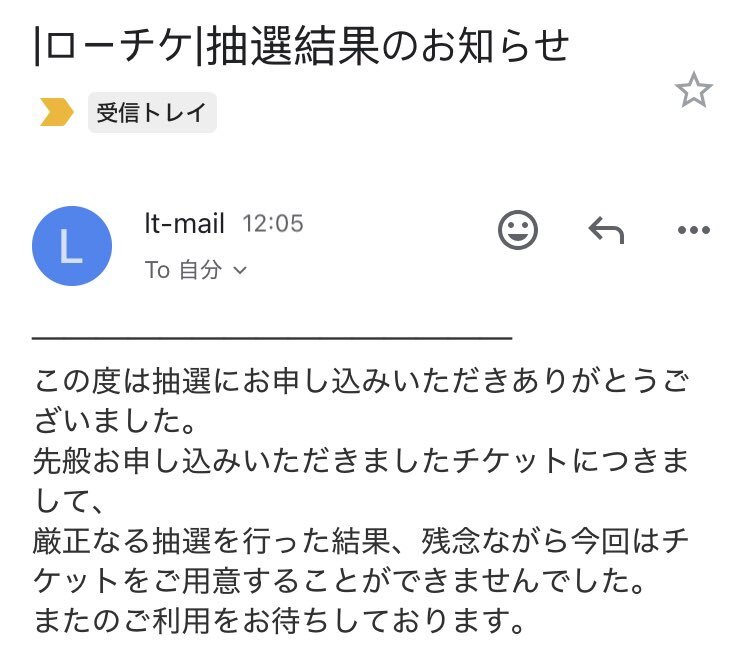The height and width of the screenshot is (651, 750).
Task: Open the three-dot more options menu
Action: pyautogui.click(x=693, y=231)
